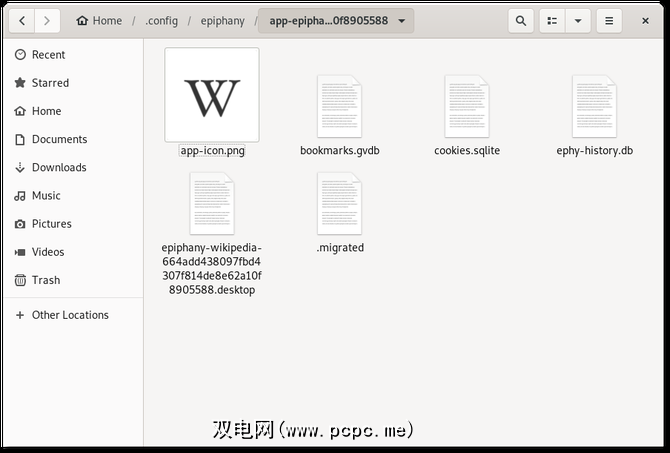Go forward with the right arrow button
The height and width of the screenshot is (453, 670).
tap(47, 21)
